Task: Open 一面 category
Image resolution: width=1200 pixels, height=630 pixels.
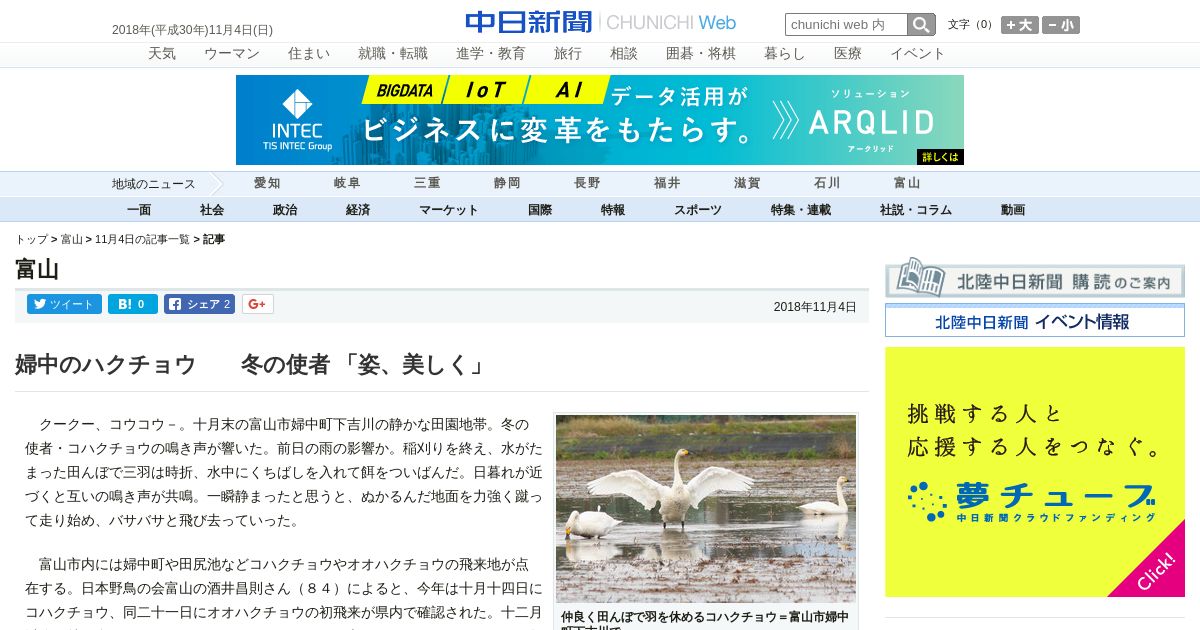Action: tap(139, 210)
